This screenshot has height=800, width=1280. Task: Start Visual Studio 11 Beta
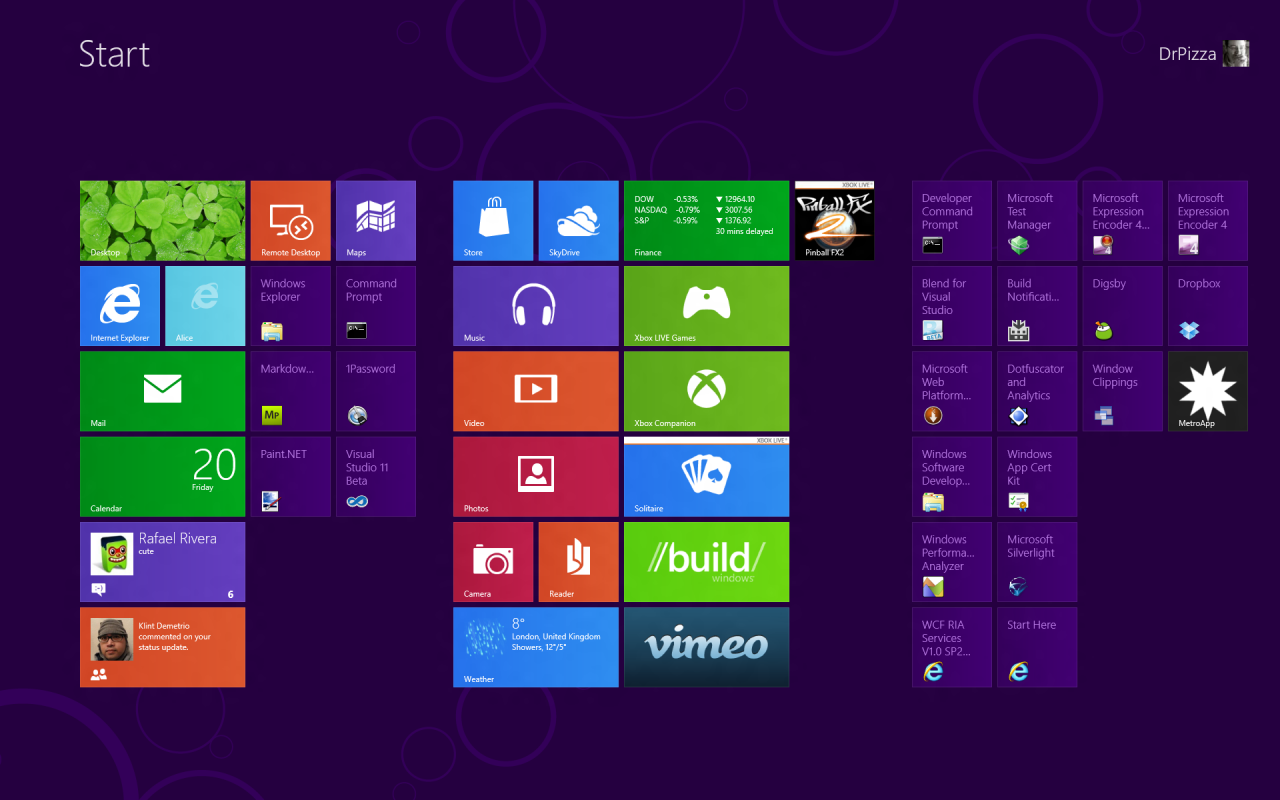(375, 476)
